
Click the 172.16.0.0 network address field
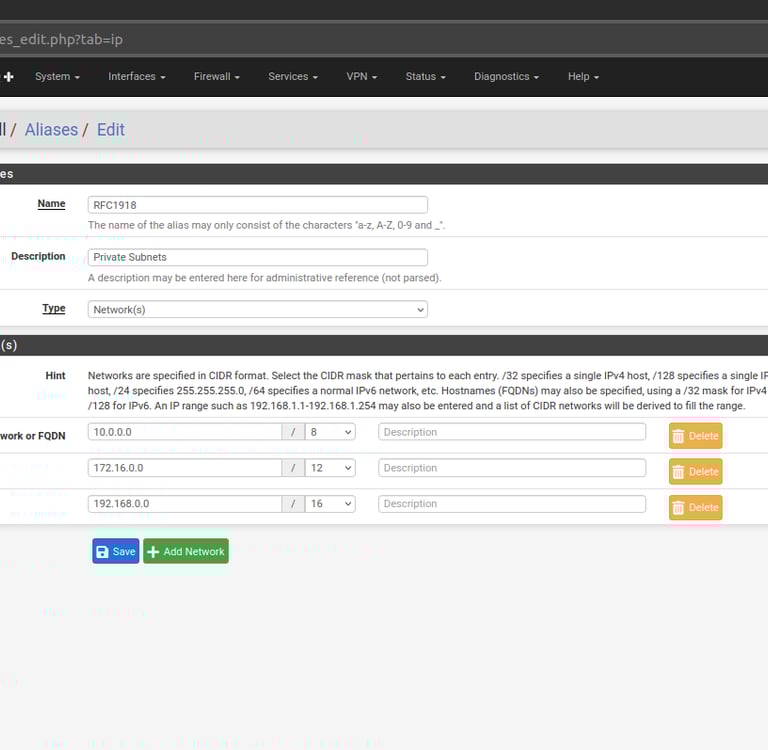coord(185,468)
